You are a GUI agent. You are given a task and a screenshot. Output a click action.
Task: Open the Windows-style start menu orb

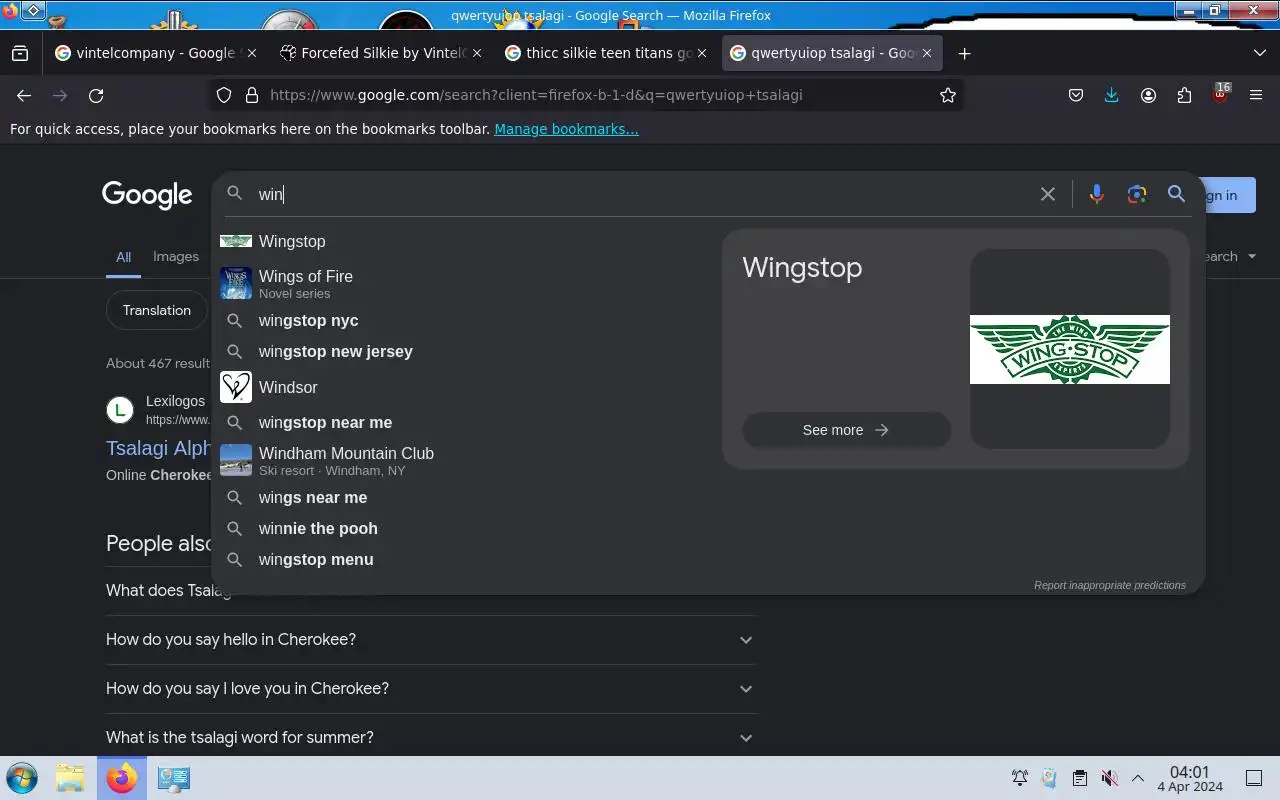[x=22, y=778]
